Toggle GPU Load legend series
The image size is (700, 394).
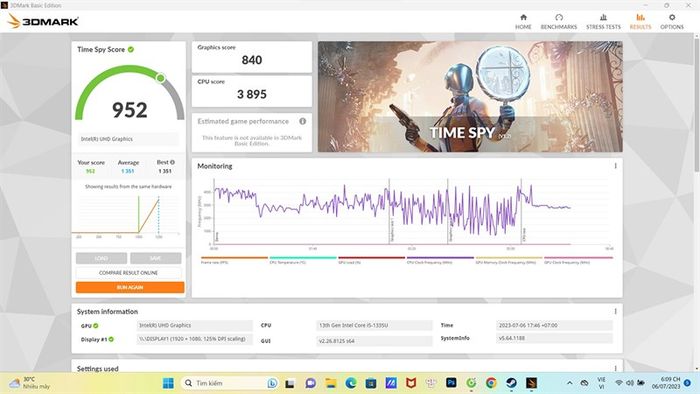(x=371, y=260)
